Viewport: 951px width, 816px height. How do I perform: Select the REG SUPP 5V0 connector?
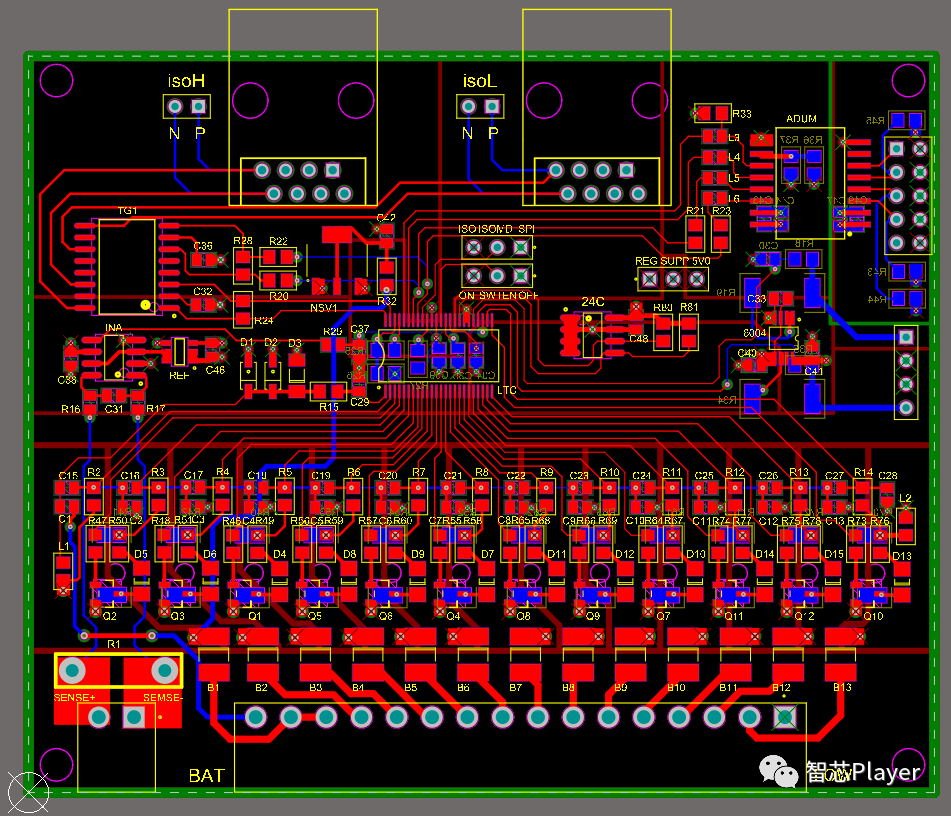[671, 278]
